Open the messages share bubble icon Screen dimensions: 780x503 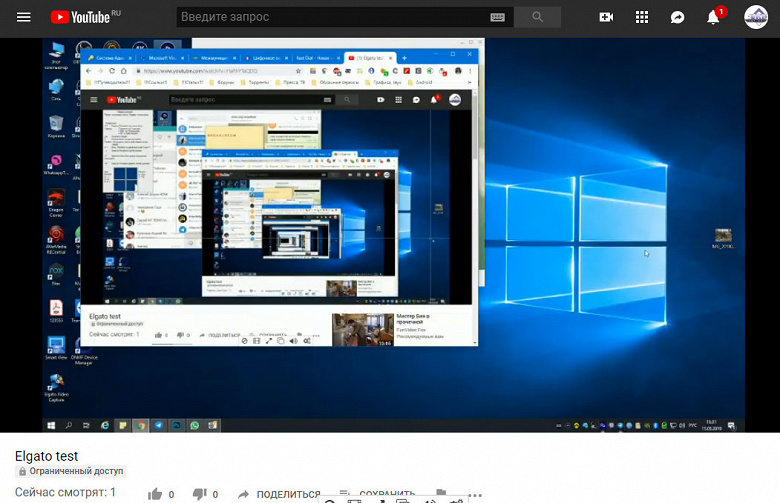(677, 17)
